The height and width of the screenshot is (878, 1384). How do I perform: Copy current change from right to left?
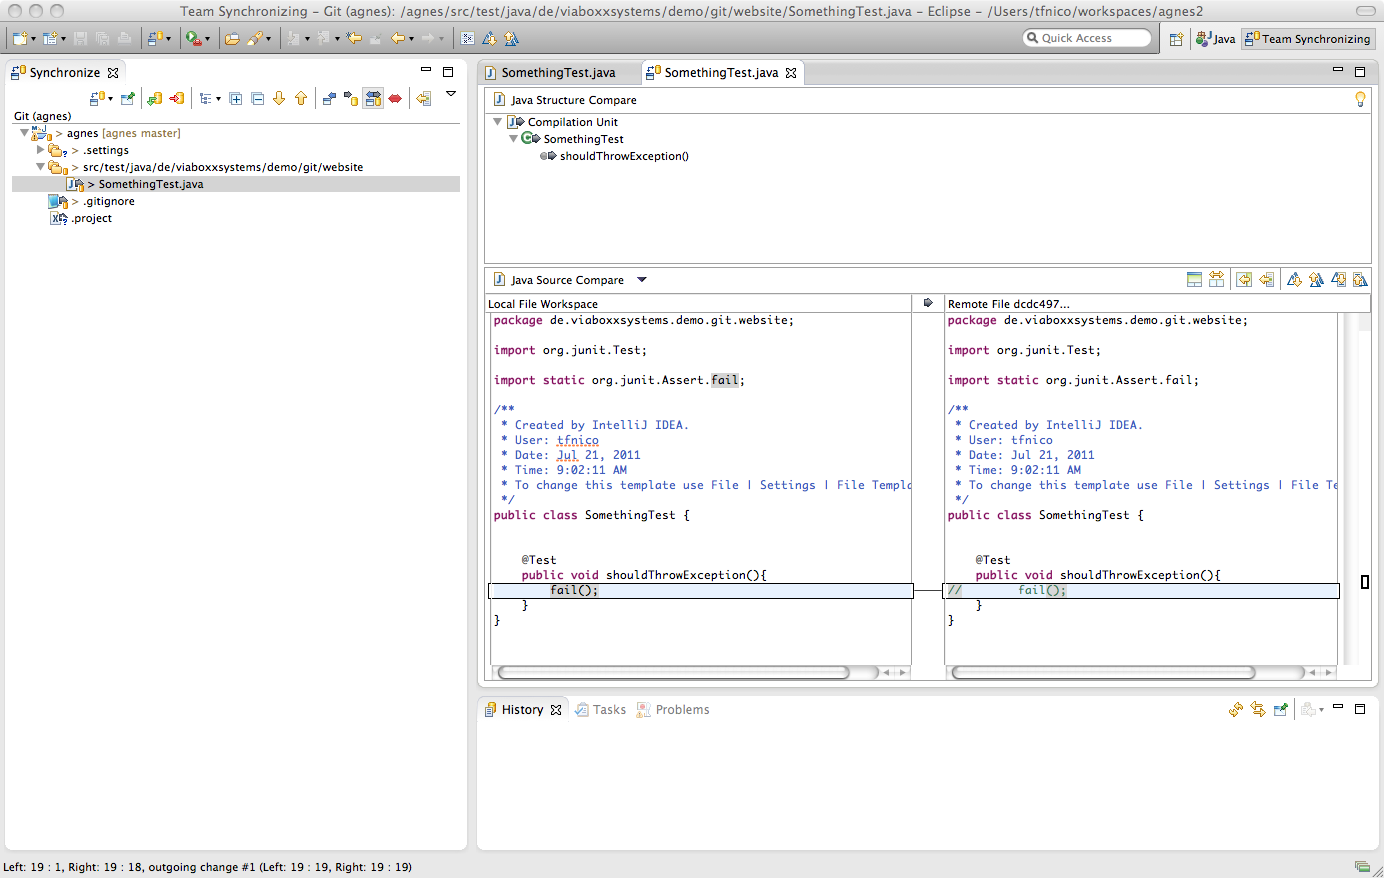[x=1266, y=280]
